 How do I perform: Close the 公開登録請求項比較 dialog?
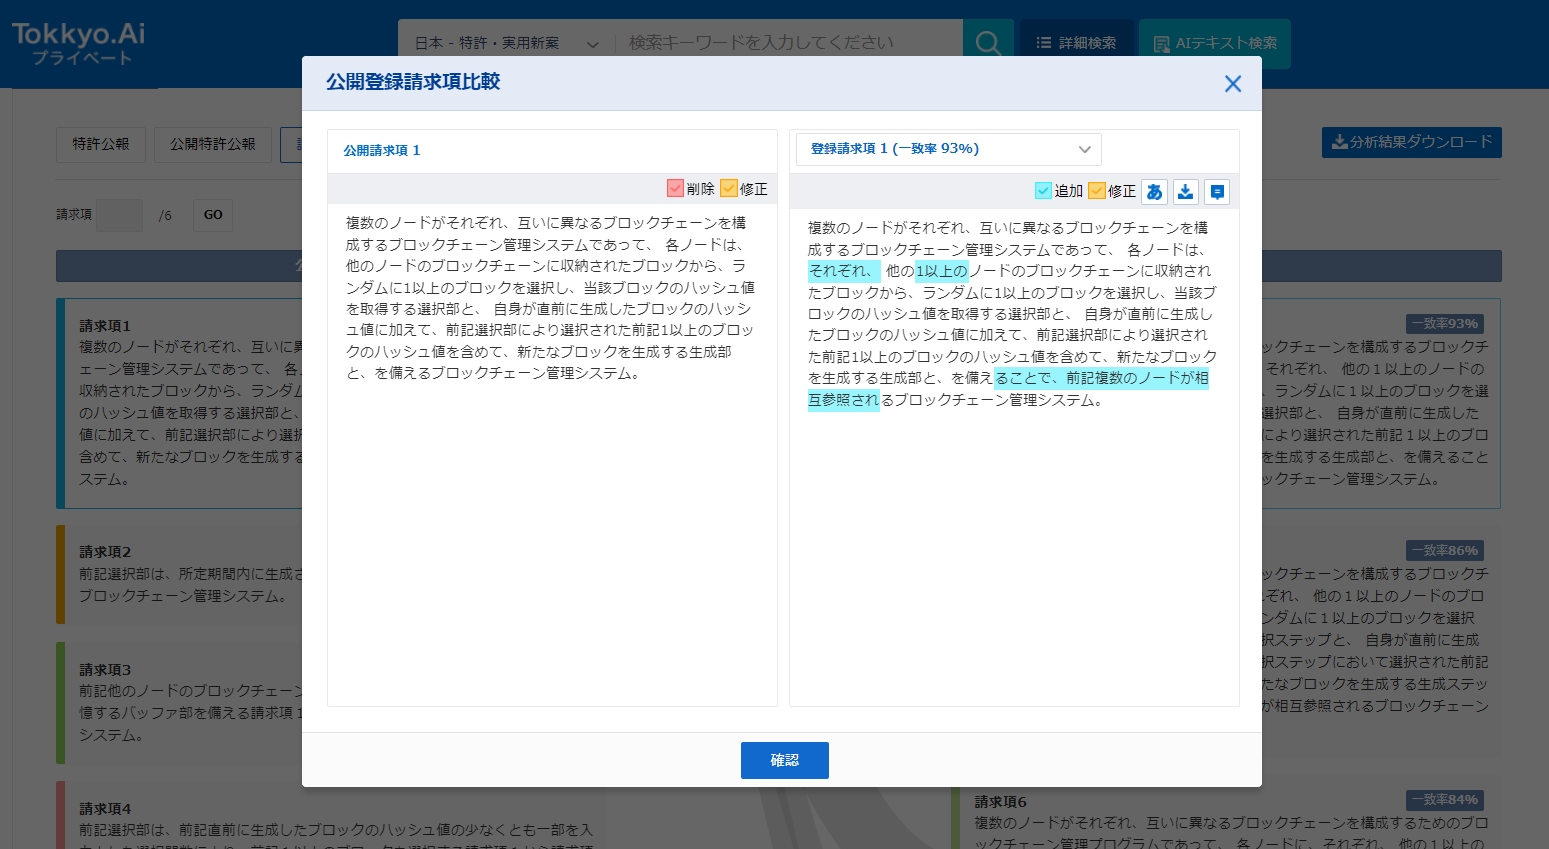(x=1233, y=84)
